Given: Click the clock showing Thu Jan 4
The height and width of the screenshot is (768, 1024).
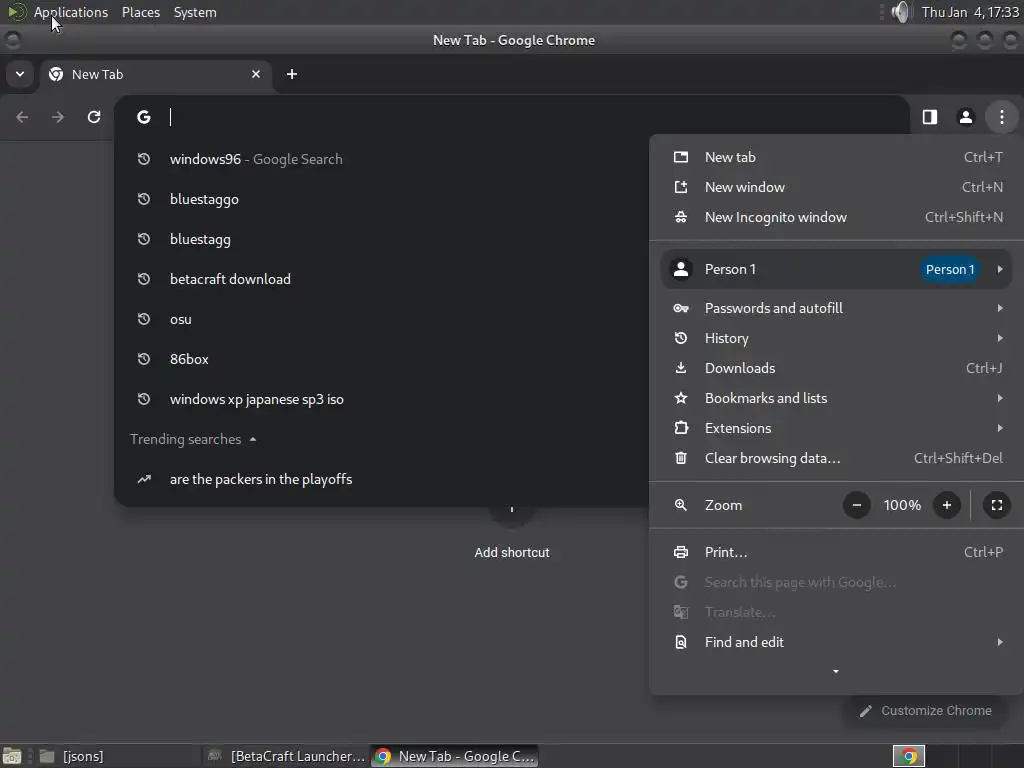Looking at the screenshot, I should click(970, 12).
